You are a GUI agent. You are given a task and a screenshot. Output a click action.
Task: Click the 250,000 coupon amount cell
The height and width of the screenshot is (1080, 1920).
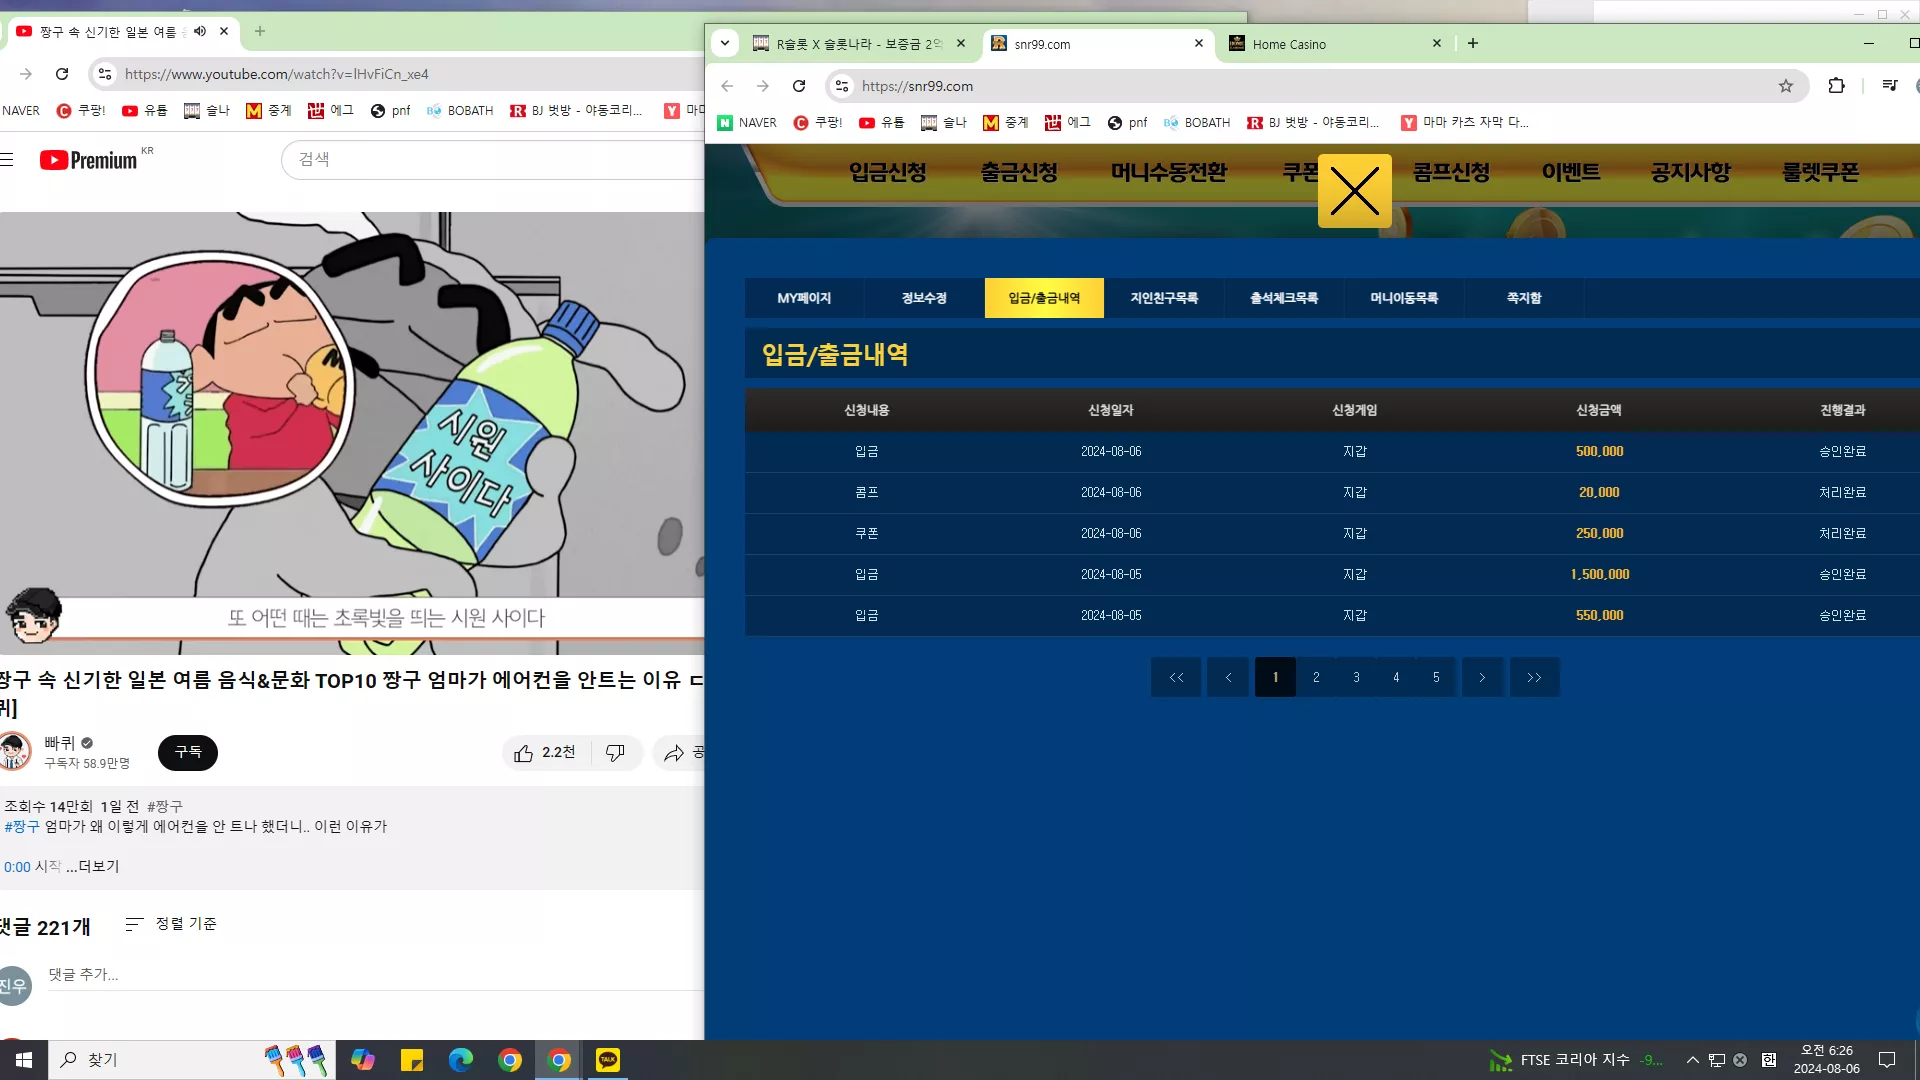click(x=1600, y=533)
